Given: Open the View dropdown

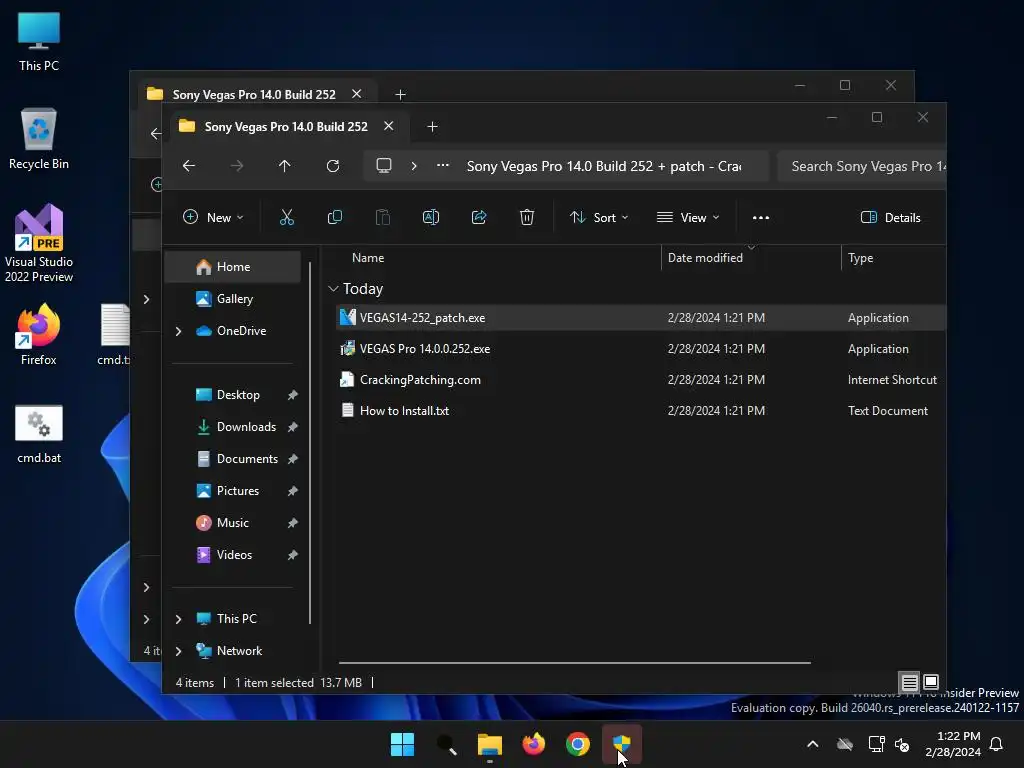Looking at the screenshot, I should tap(688, 217).
